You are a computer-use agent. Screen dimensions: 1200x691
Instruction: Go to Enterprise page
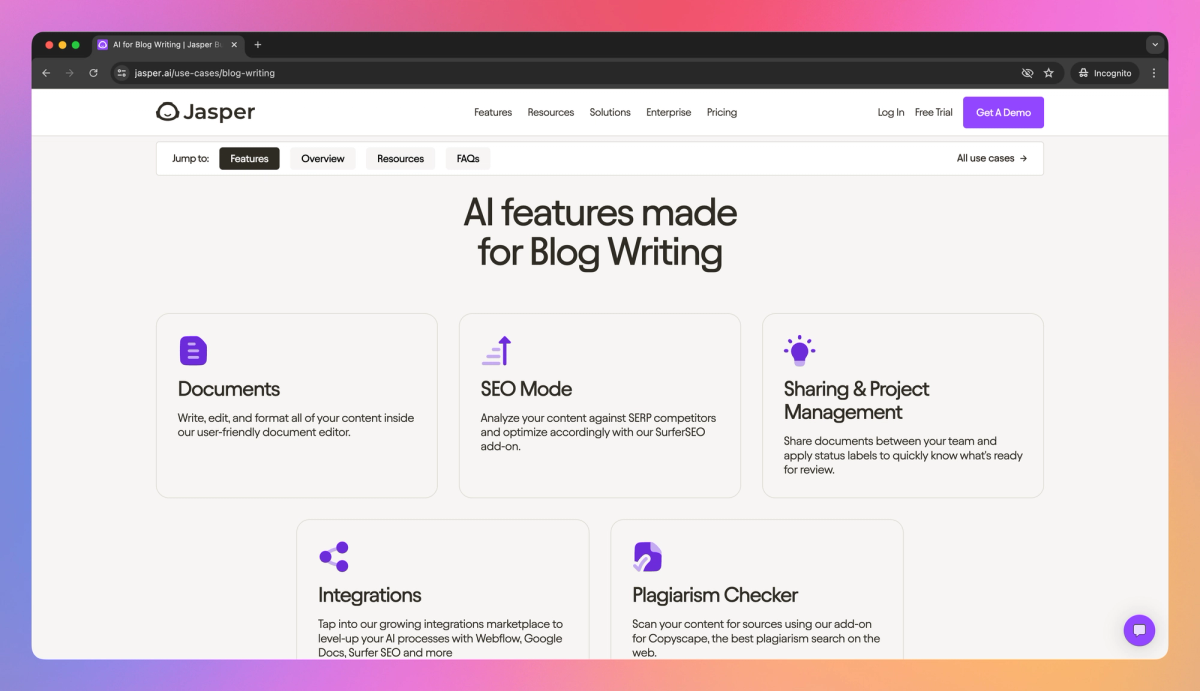click(x=669, y=113)
